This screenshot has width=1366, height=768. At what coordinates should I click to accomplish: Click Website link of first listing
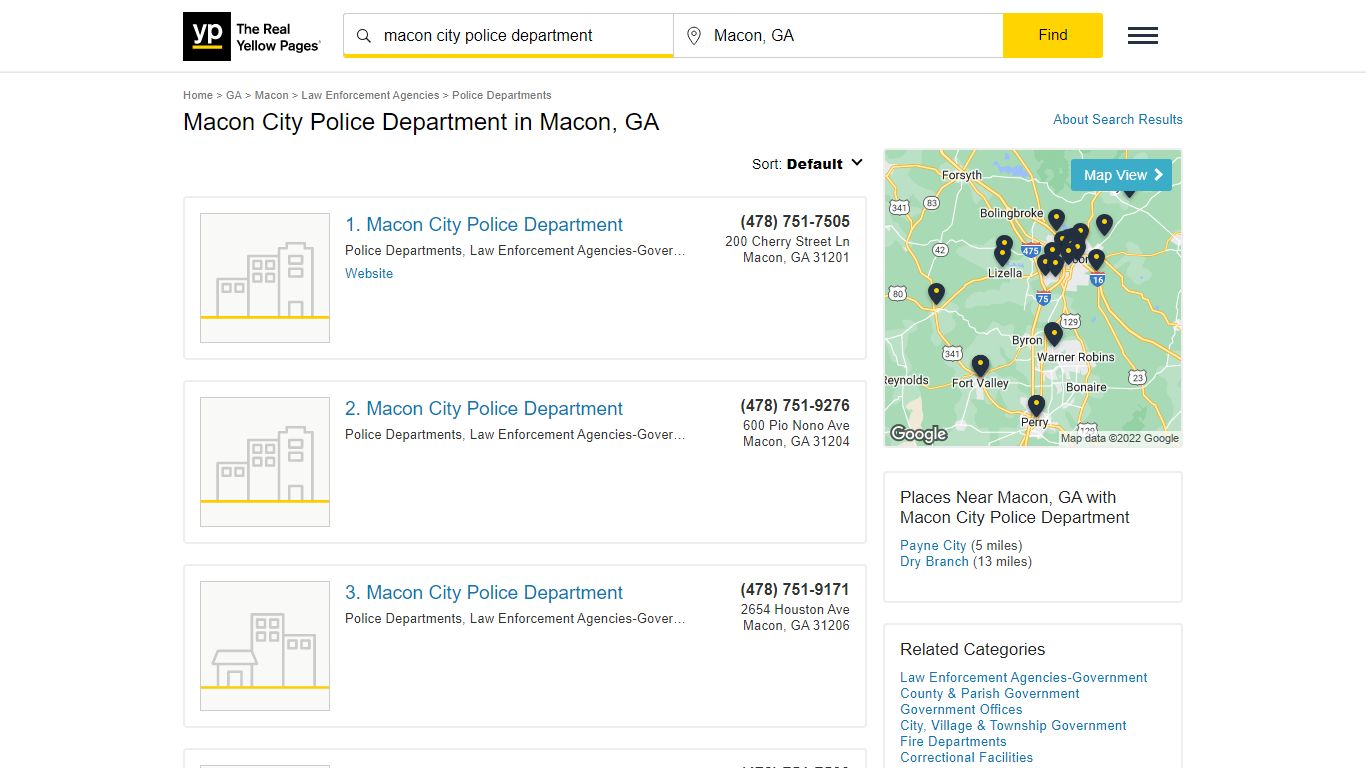[x=369, y=273]
